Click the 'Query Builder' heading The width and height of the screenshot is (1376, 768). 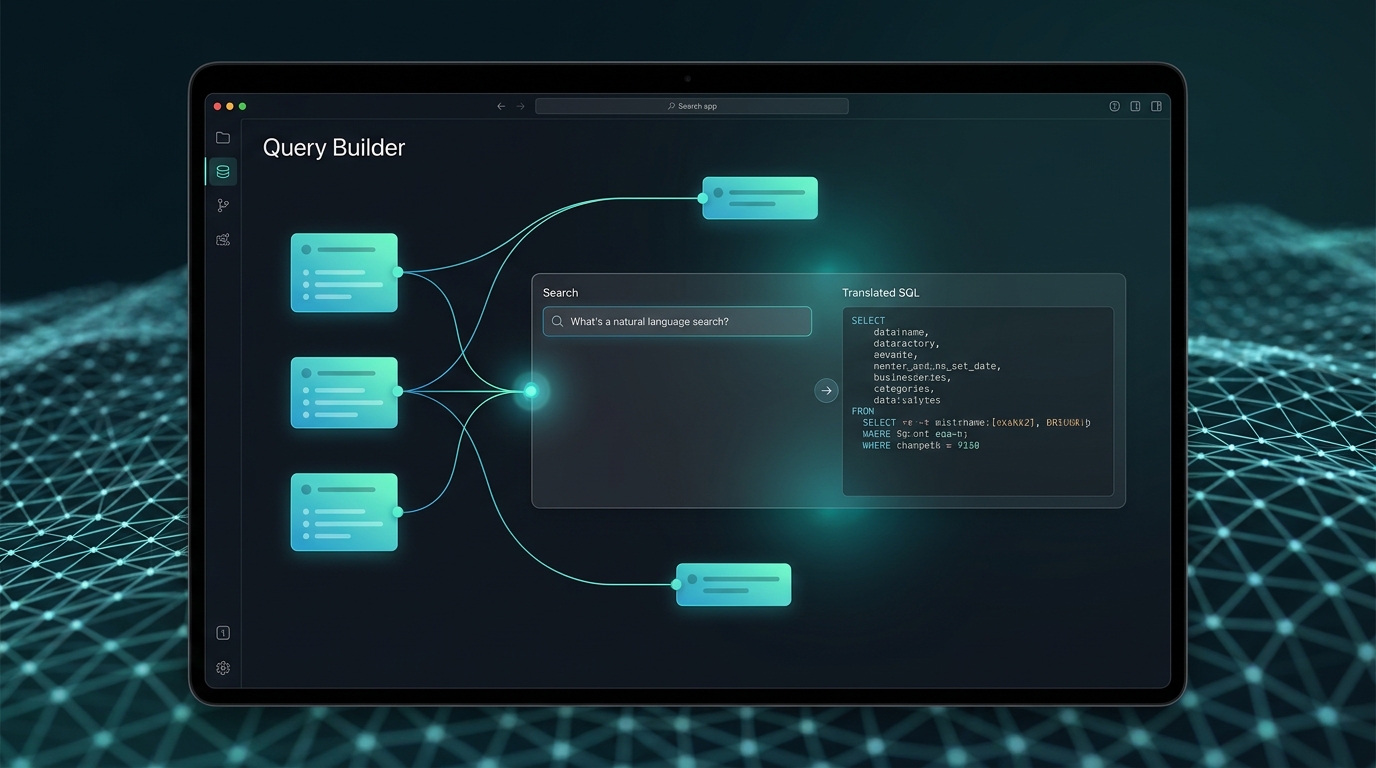tap(334, 148)
